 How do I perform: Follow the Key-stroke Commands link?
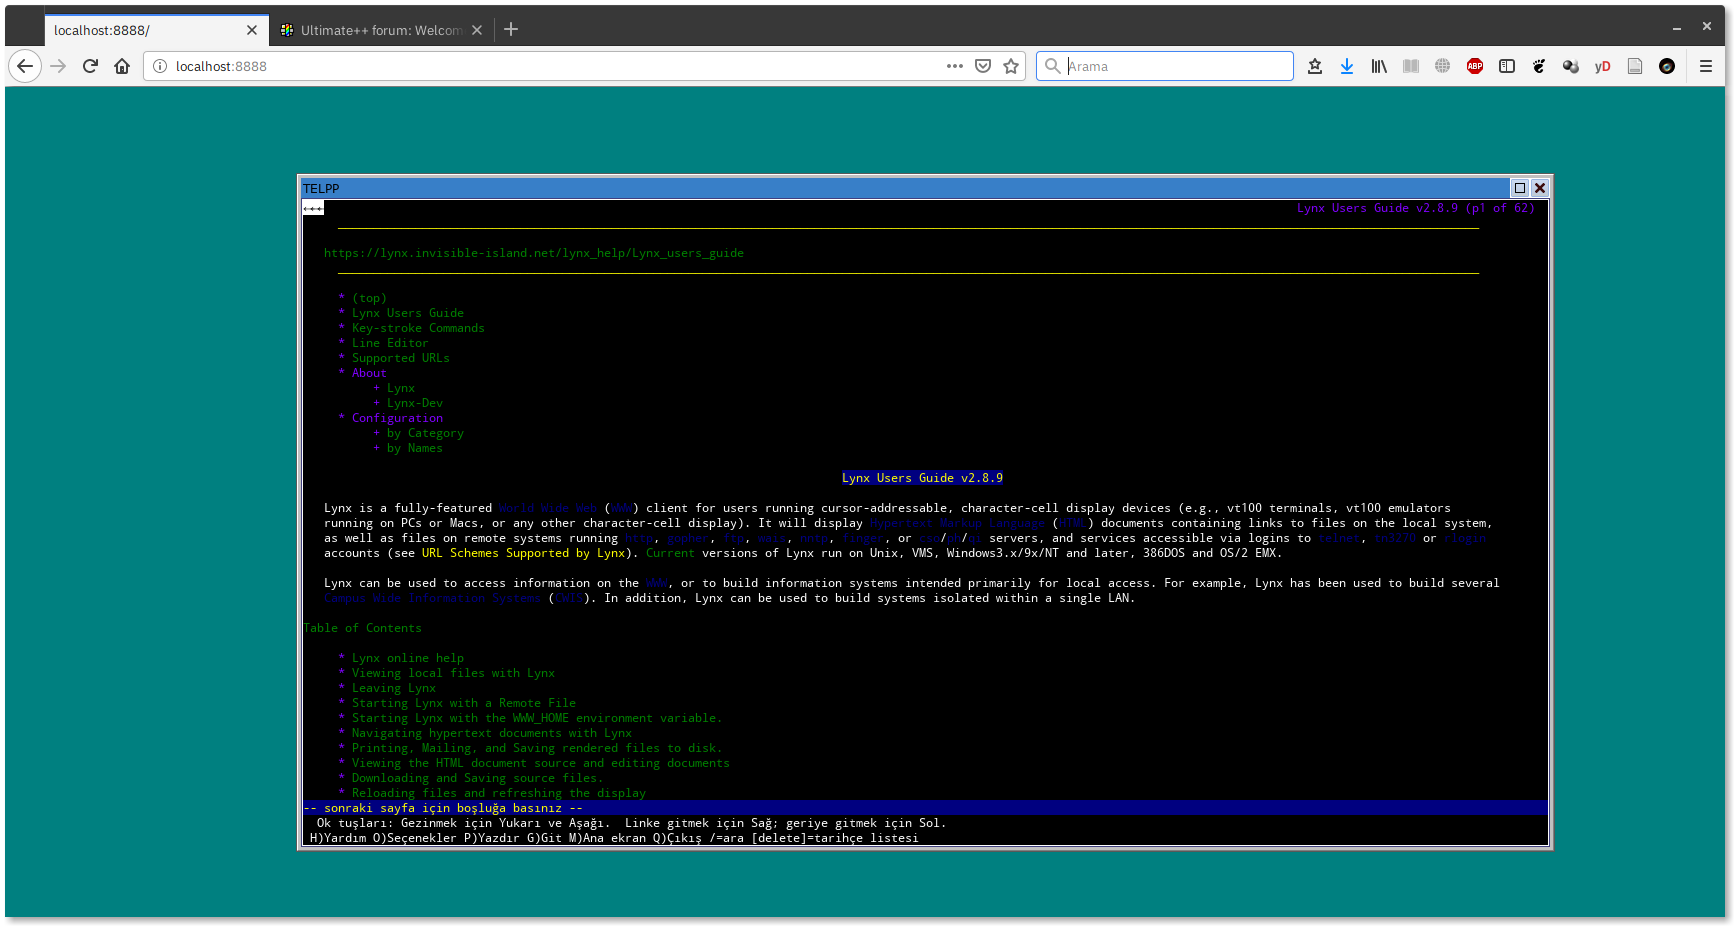(x=417, y=328)
